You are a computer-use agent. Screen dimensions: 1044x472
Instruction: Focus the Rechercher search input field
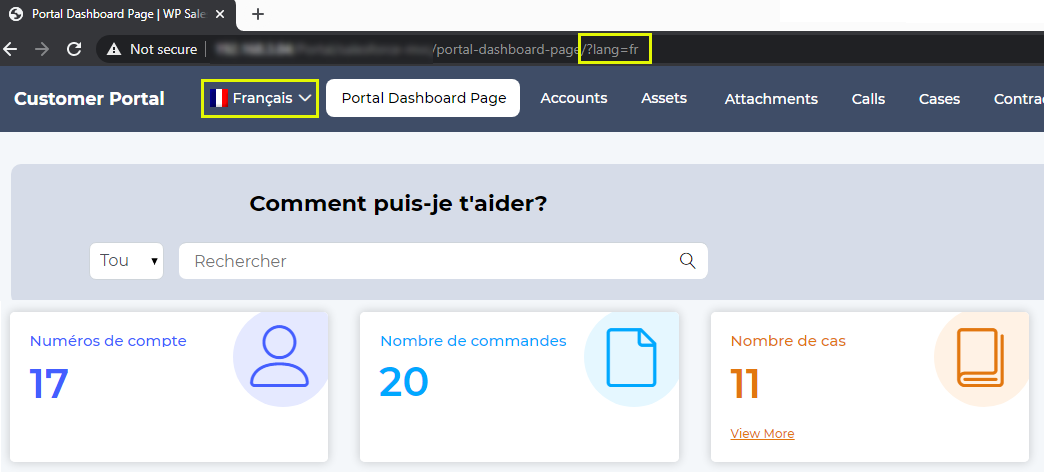click(430, 261)
